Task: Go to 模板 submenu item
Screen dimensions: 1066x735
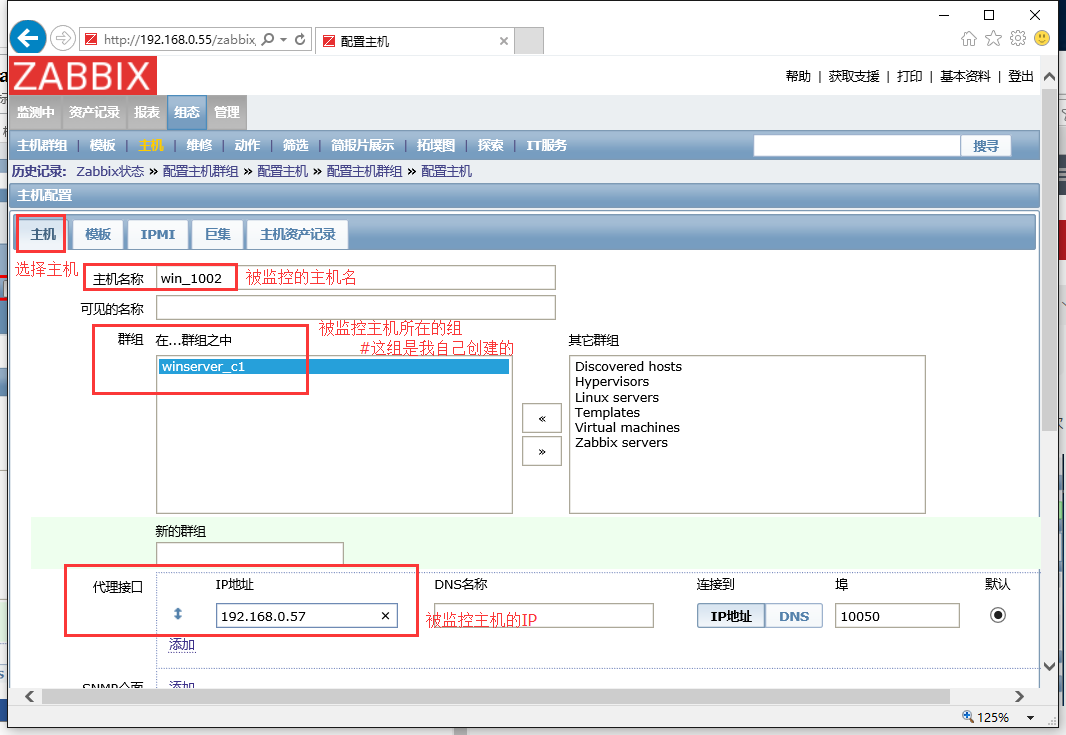Action: click(103, 146)
